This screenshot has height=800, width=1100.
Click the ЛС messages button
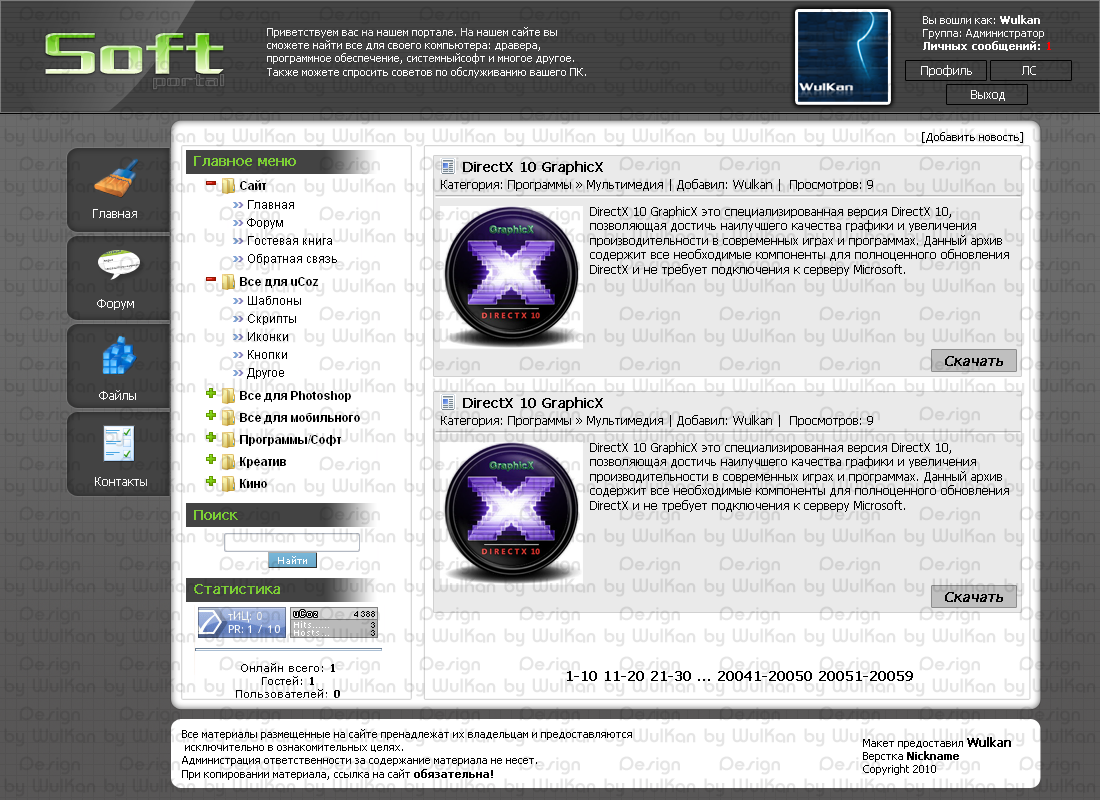click(1029, 71)
